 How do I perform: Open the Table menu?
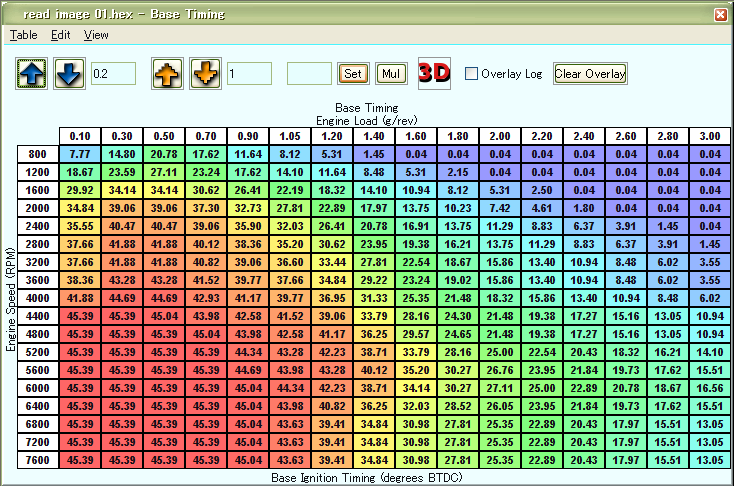(x=23, y=35)
